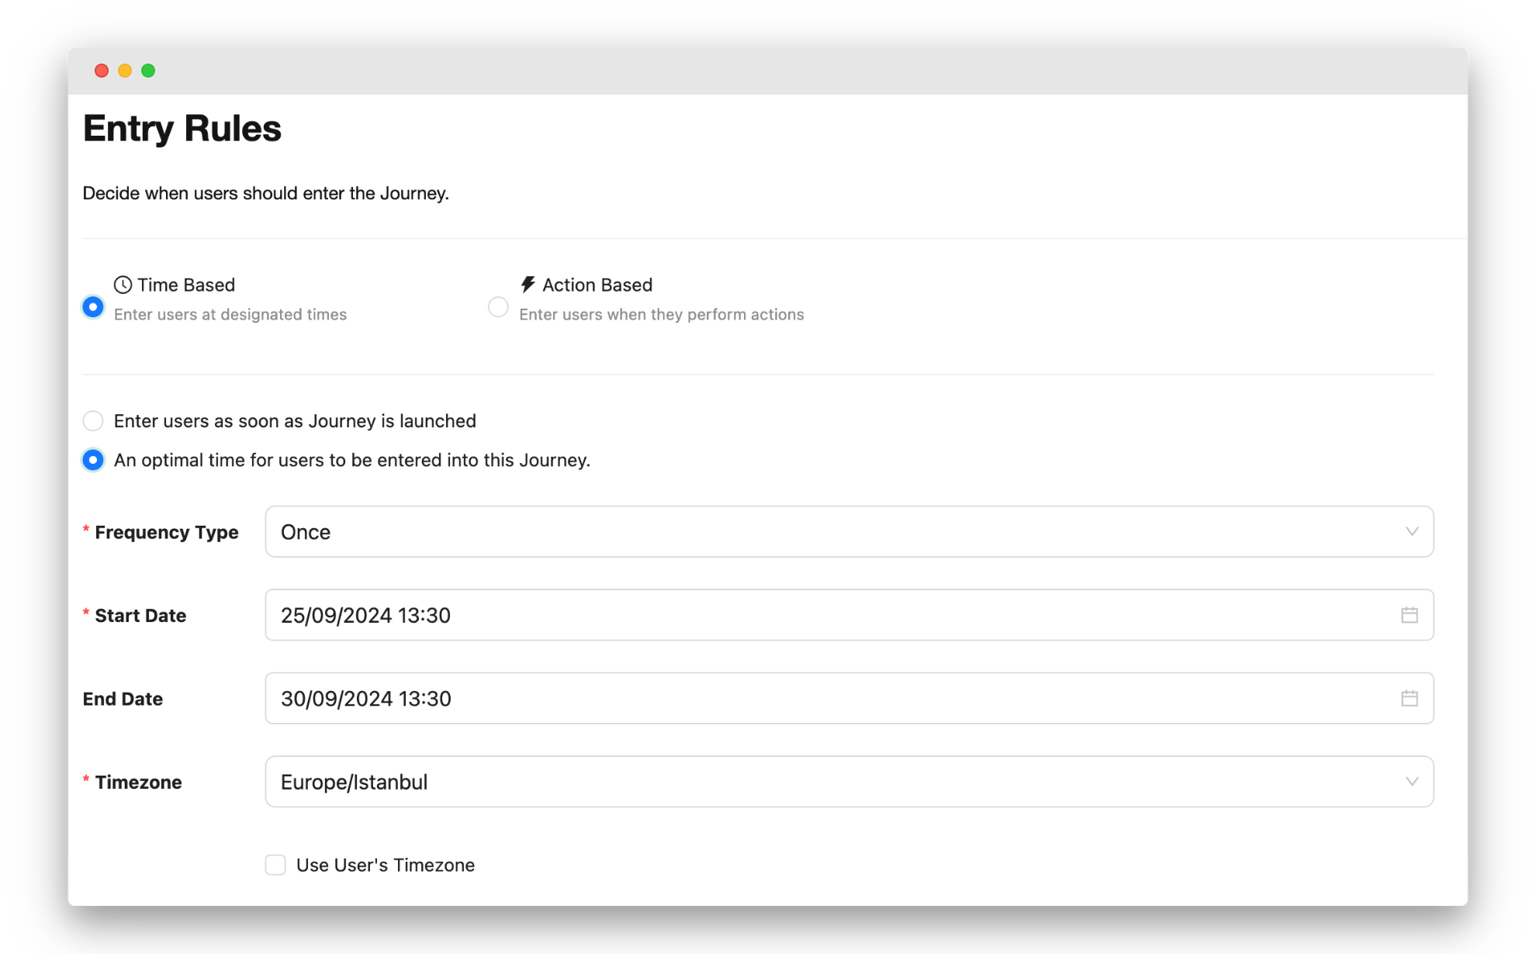
Task: Click inside the End Date input field
Action: 600,698
